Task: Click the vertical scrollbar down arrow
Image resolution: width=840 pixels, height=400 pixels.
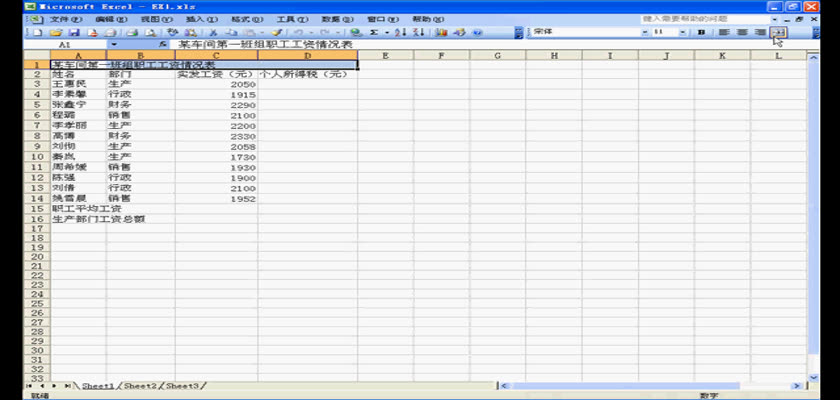Action: coord(814,378)
